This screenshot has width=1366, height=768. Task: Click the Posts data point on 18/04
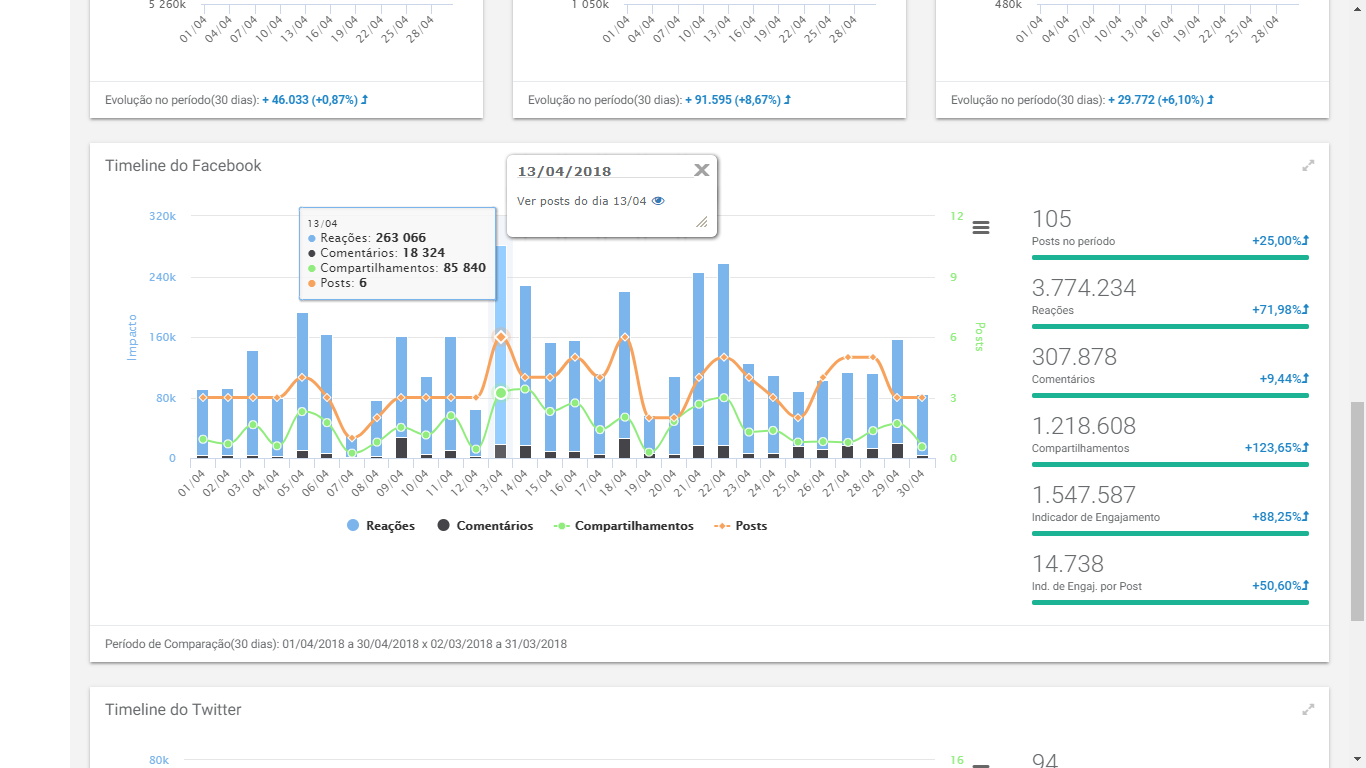pos(625,337)
